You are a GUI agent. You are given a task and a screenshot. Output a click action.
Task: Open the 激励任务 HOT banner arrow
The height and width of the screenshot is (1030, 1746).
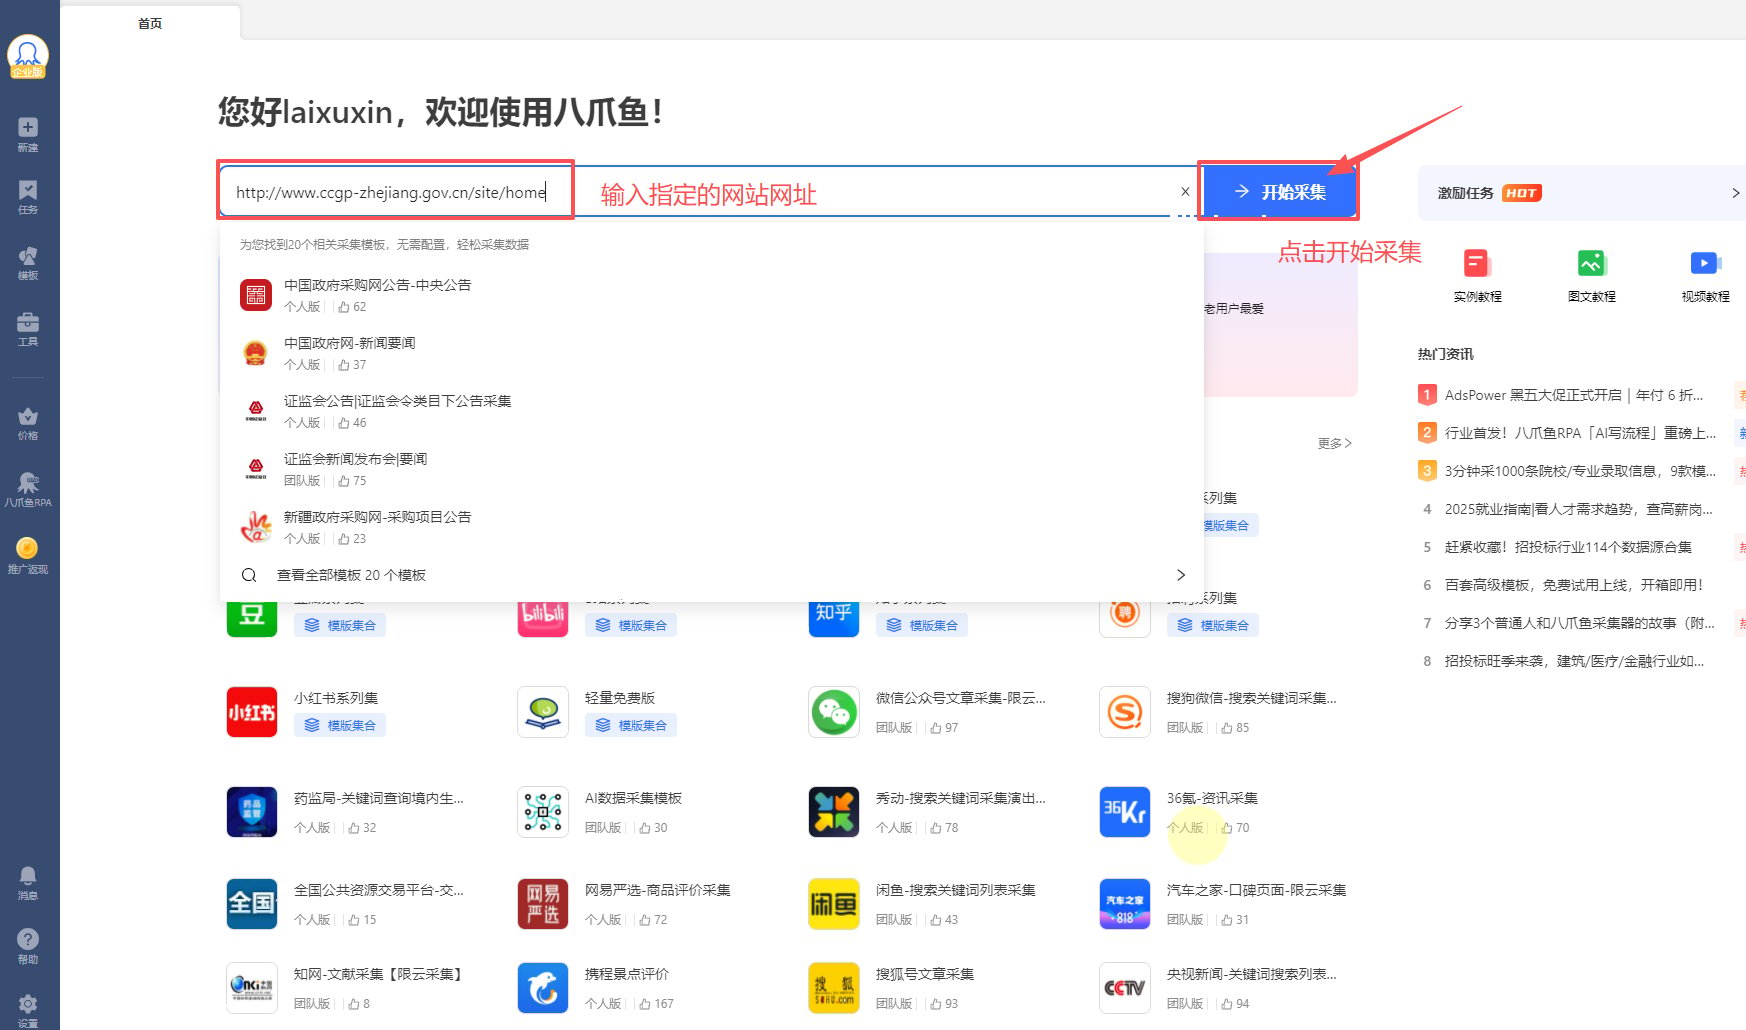[x=1735, y=193]
